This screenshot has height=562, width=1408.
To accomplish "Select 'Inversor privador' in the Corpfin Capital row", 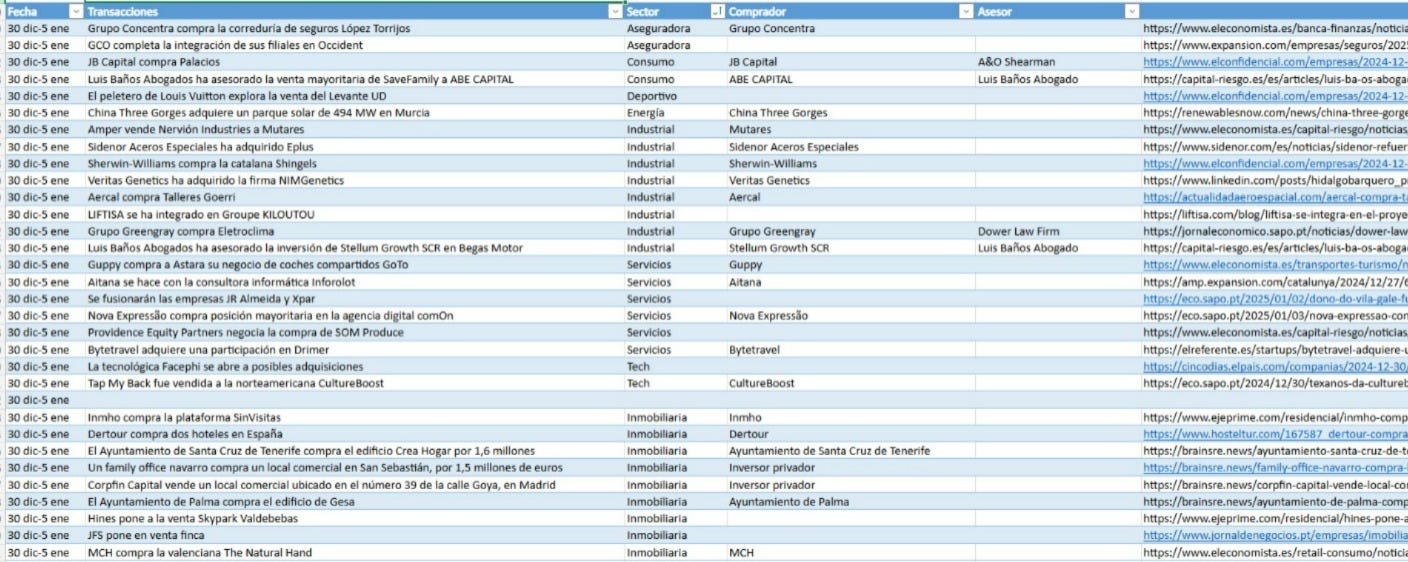I will click(851, 485).
